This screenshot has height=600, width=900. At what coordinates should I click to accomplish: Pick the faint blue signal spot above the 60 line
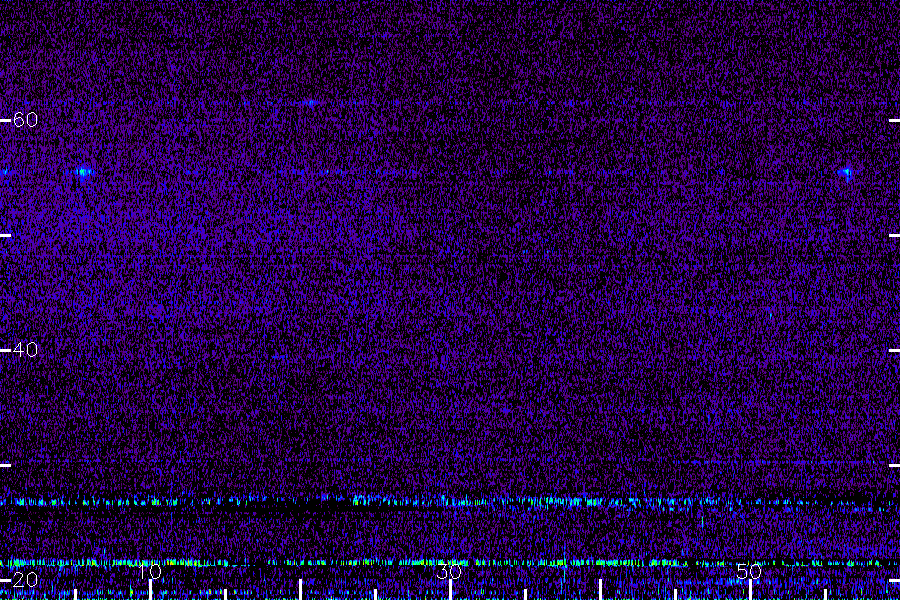[312, 103]
